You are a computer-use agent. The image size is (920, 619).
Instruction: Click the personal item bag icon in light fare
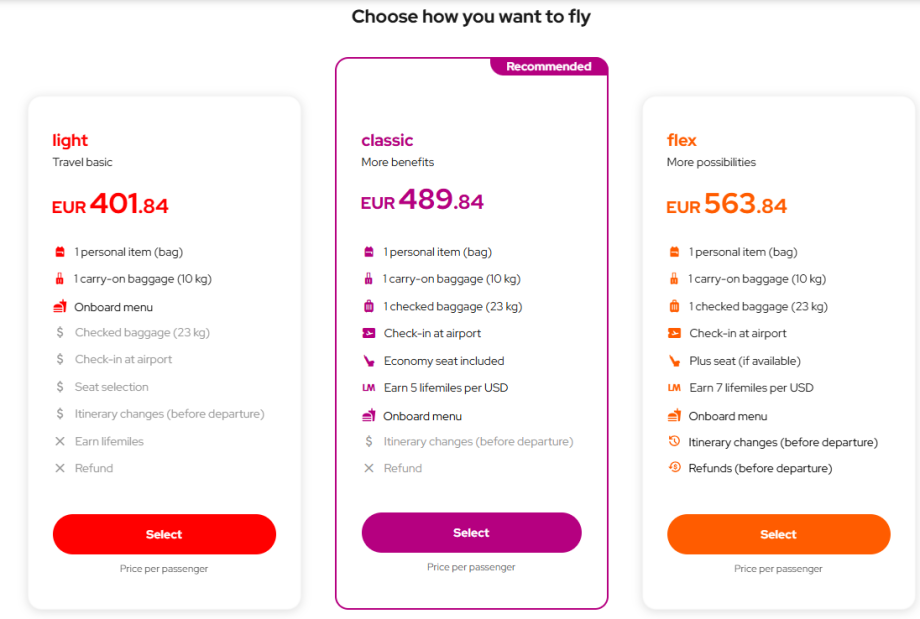[x=60, y=252]
